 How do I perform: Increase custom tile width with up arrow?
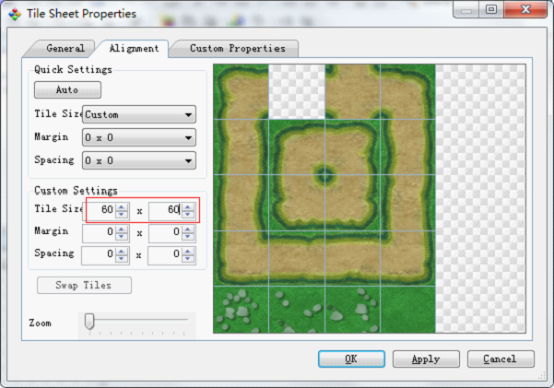122,207
